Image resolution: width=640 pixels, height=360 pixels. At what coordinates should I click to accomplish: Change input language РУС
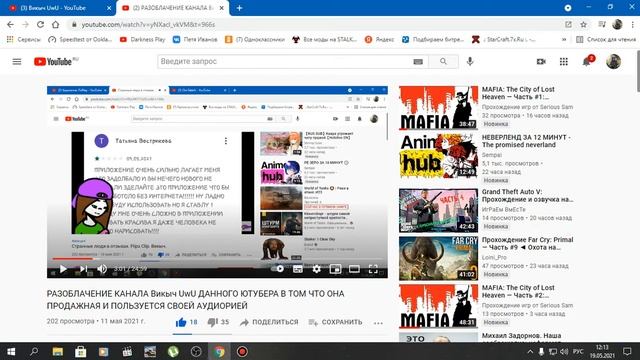coord(578,351)
